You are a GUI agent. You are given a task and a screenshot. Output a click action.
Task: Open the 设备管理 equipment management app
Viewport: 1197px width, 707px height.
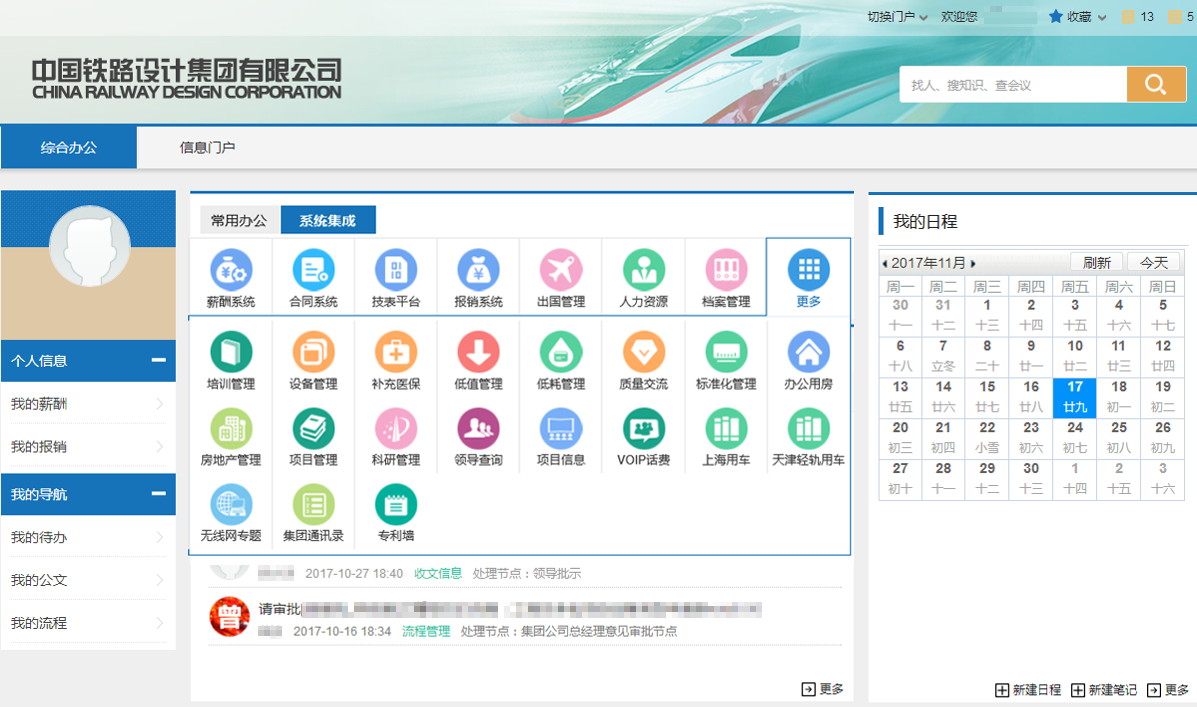(312, 357)
